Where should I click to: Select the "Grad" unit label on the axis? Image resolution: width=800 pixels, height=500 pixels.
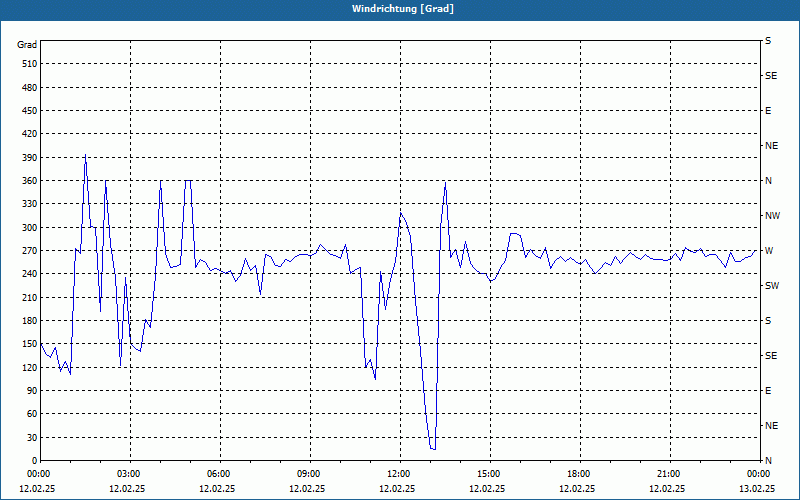pyautogui.click(x=27, y=45)
